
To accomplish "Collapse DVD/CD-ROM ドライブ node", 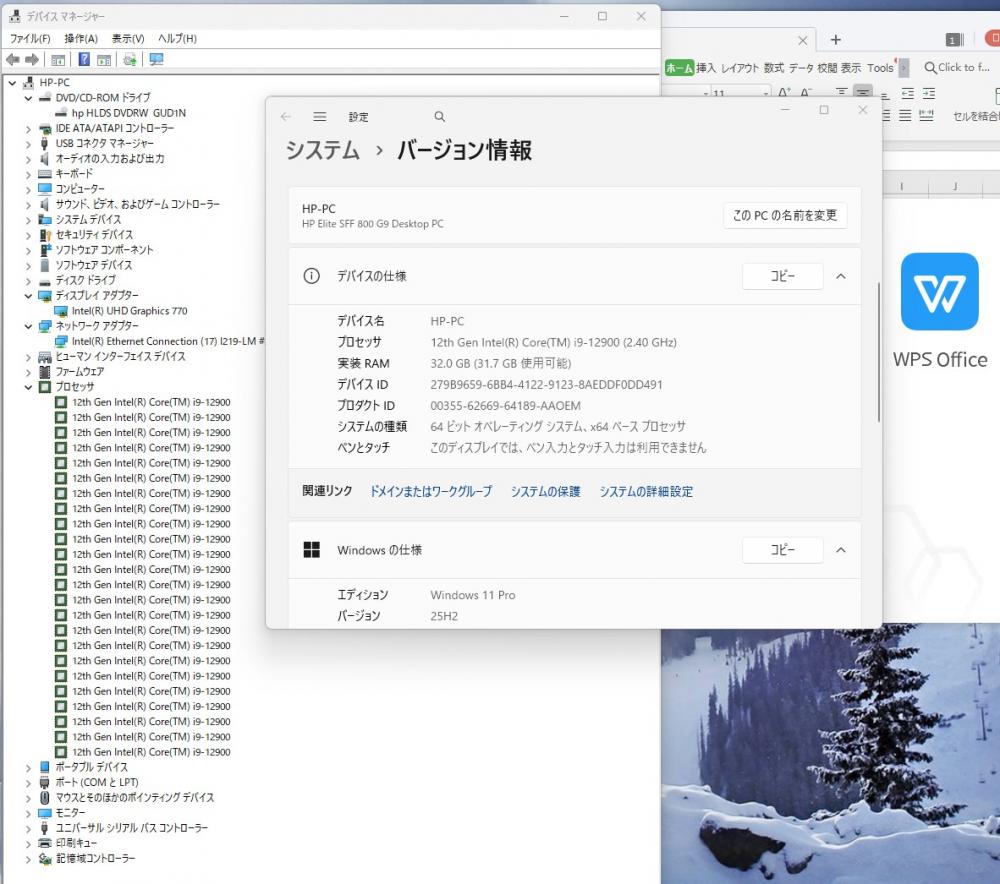I will coord(28,98).
